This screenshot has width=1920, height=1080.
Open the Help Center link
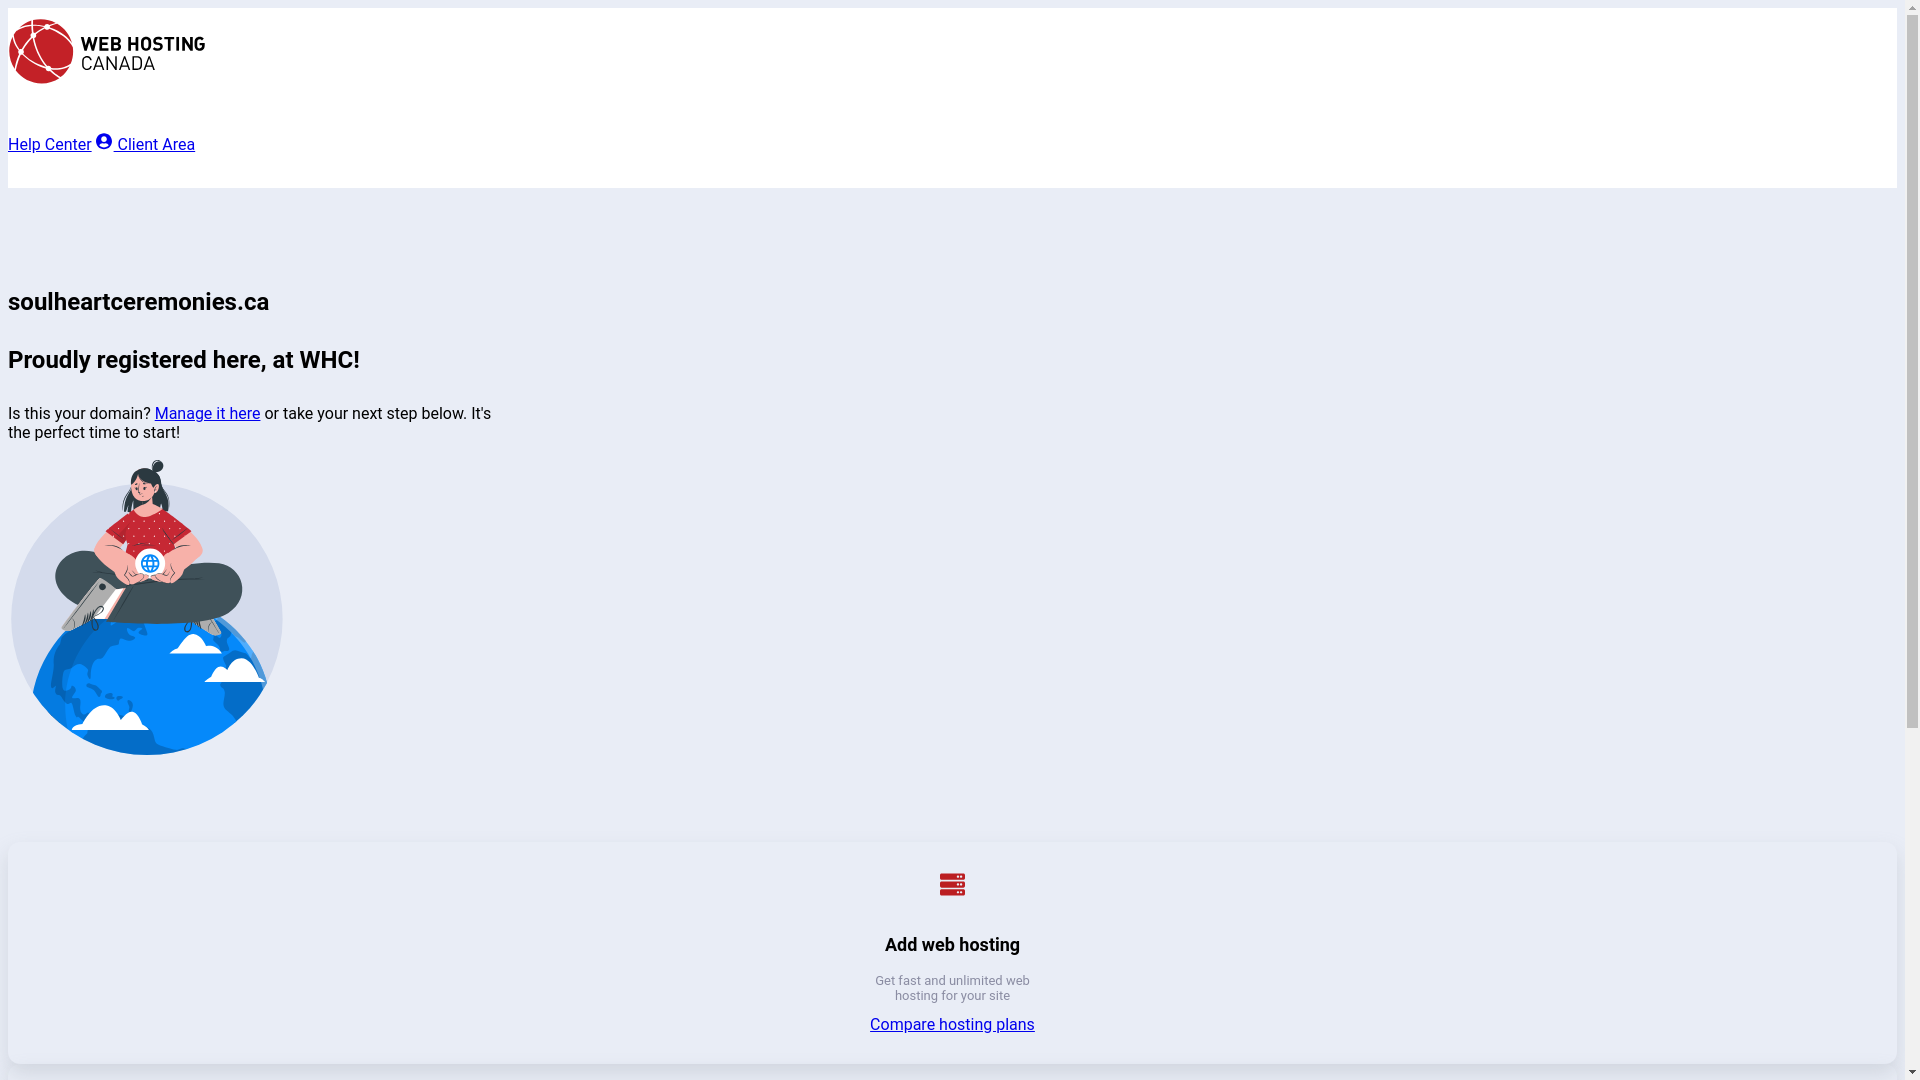[49, 145]
